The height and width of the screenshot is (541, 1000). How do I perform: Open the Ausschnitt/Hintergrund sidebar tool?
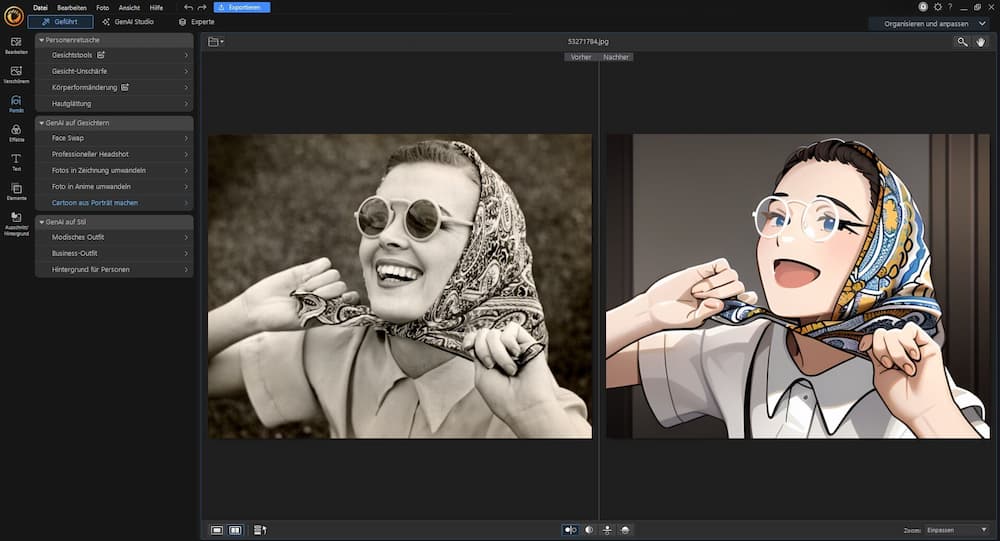coord(16,222)
